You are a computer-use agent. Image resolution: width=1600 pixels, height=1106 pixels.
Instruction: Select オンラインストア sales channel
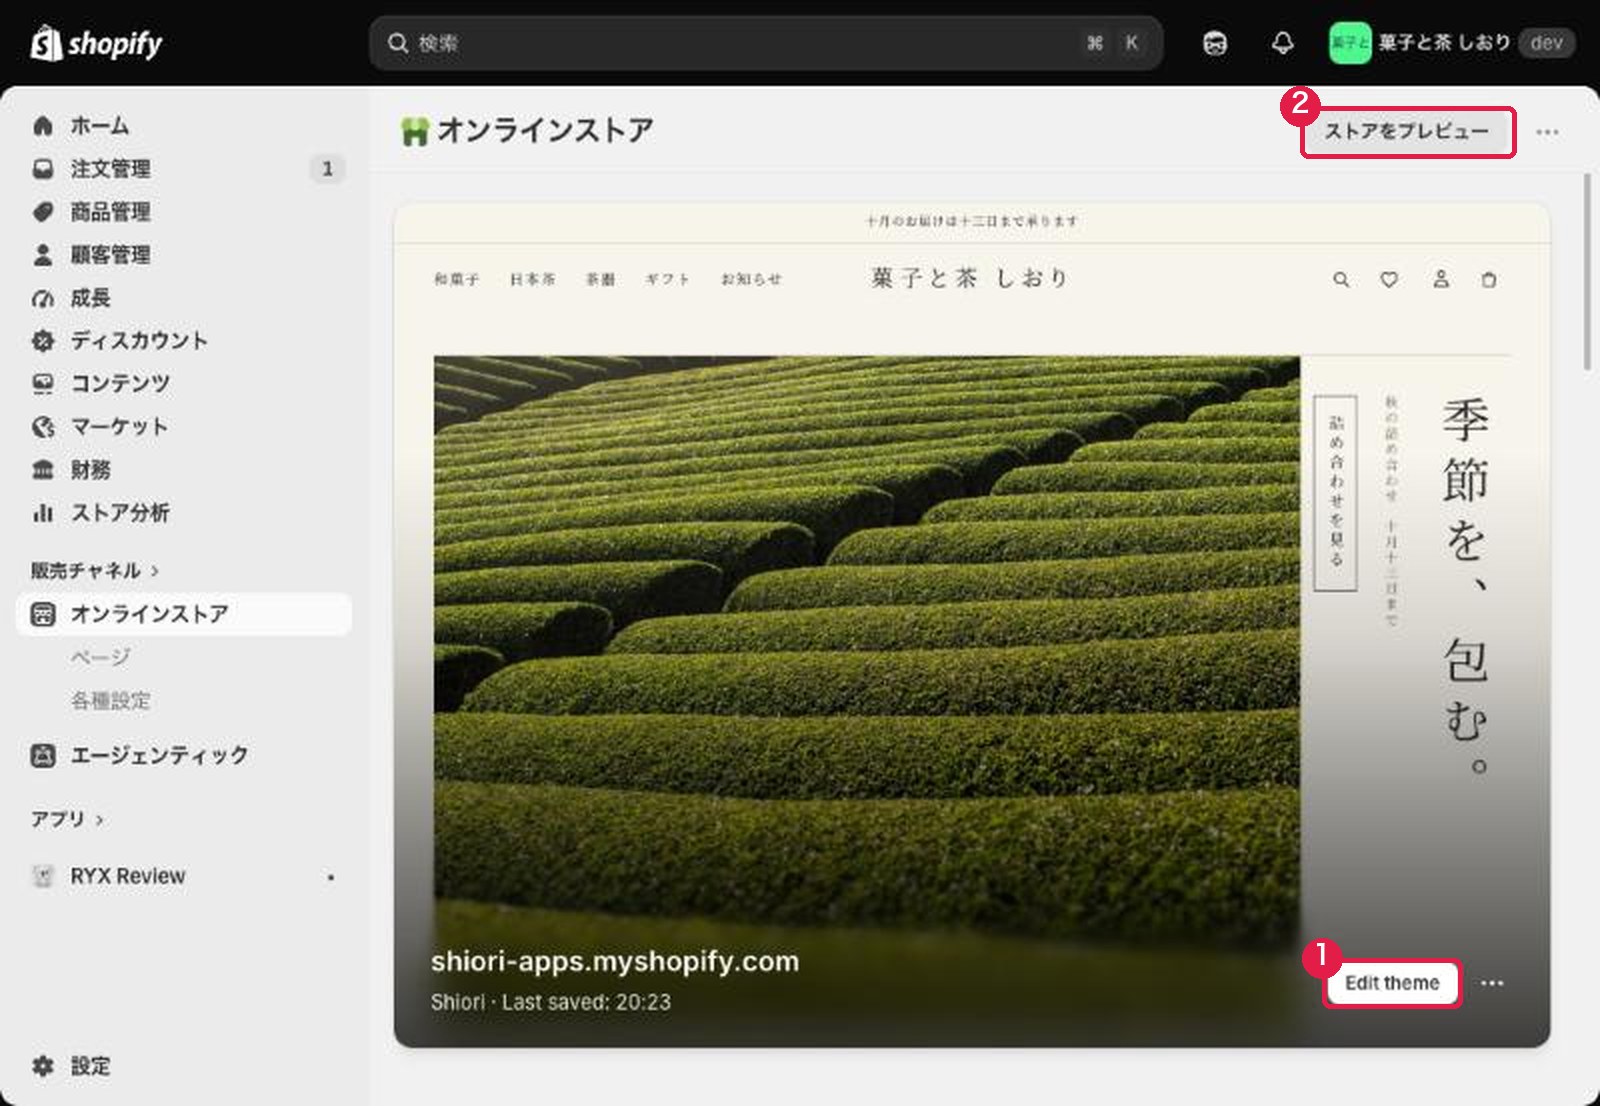click(184, 614)
